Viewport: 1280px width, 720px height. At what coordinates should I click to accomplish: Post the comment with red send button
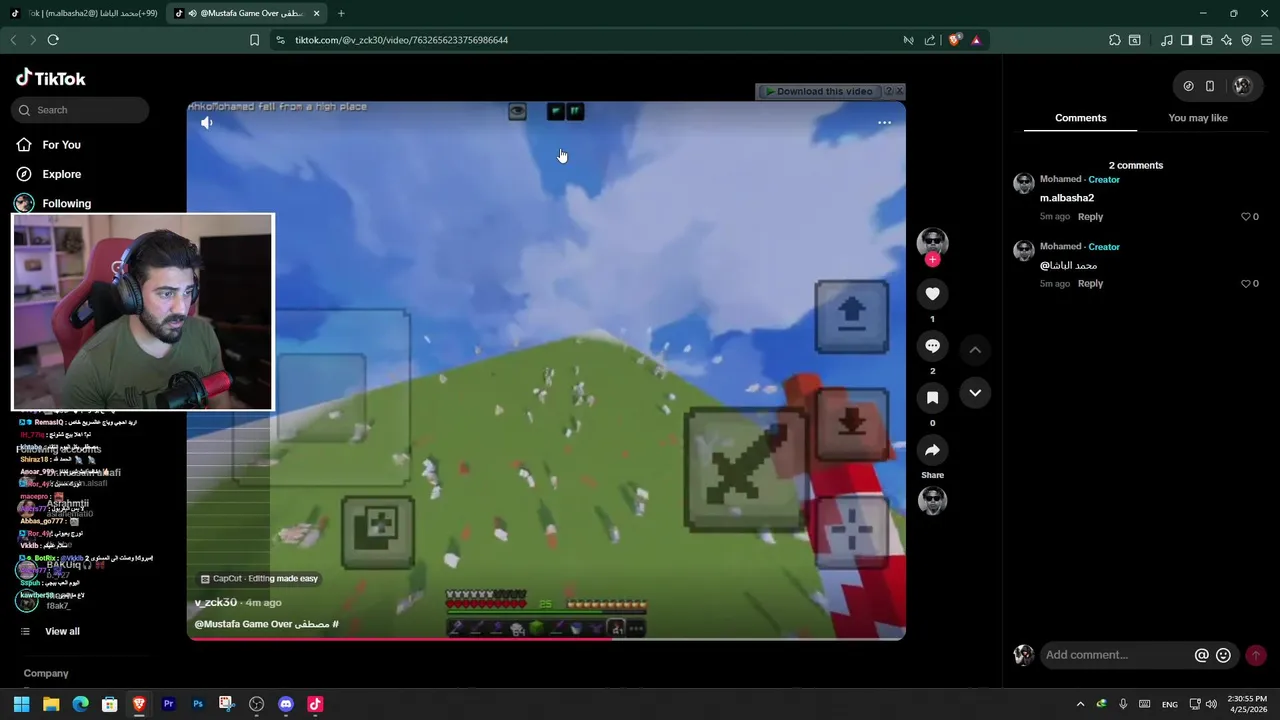[x=1256, y=656]
